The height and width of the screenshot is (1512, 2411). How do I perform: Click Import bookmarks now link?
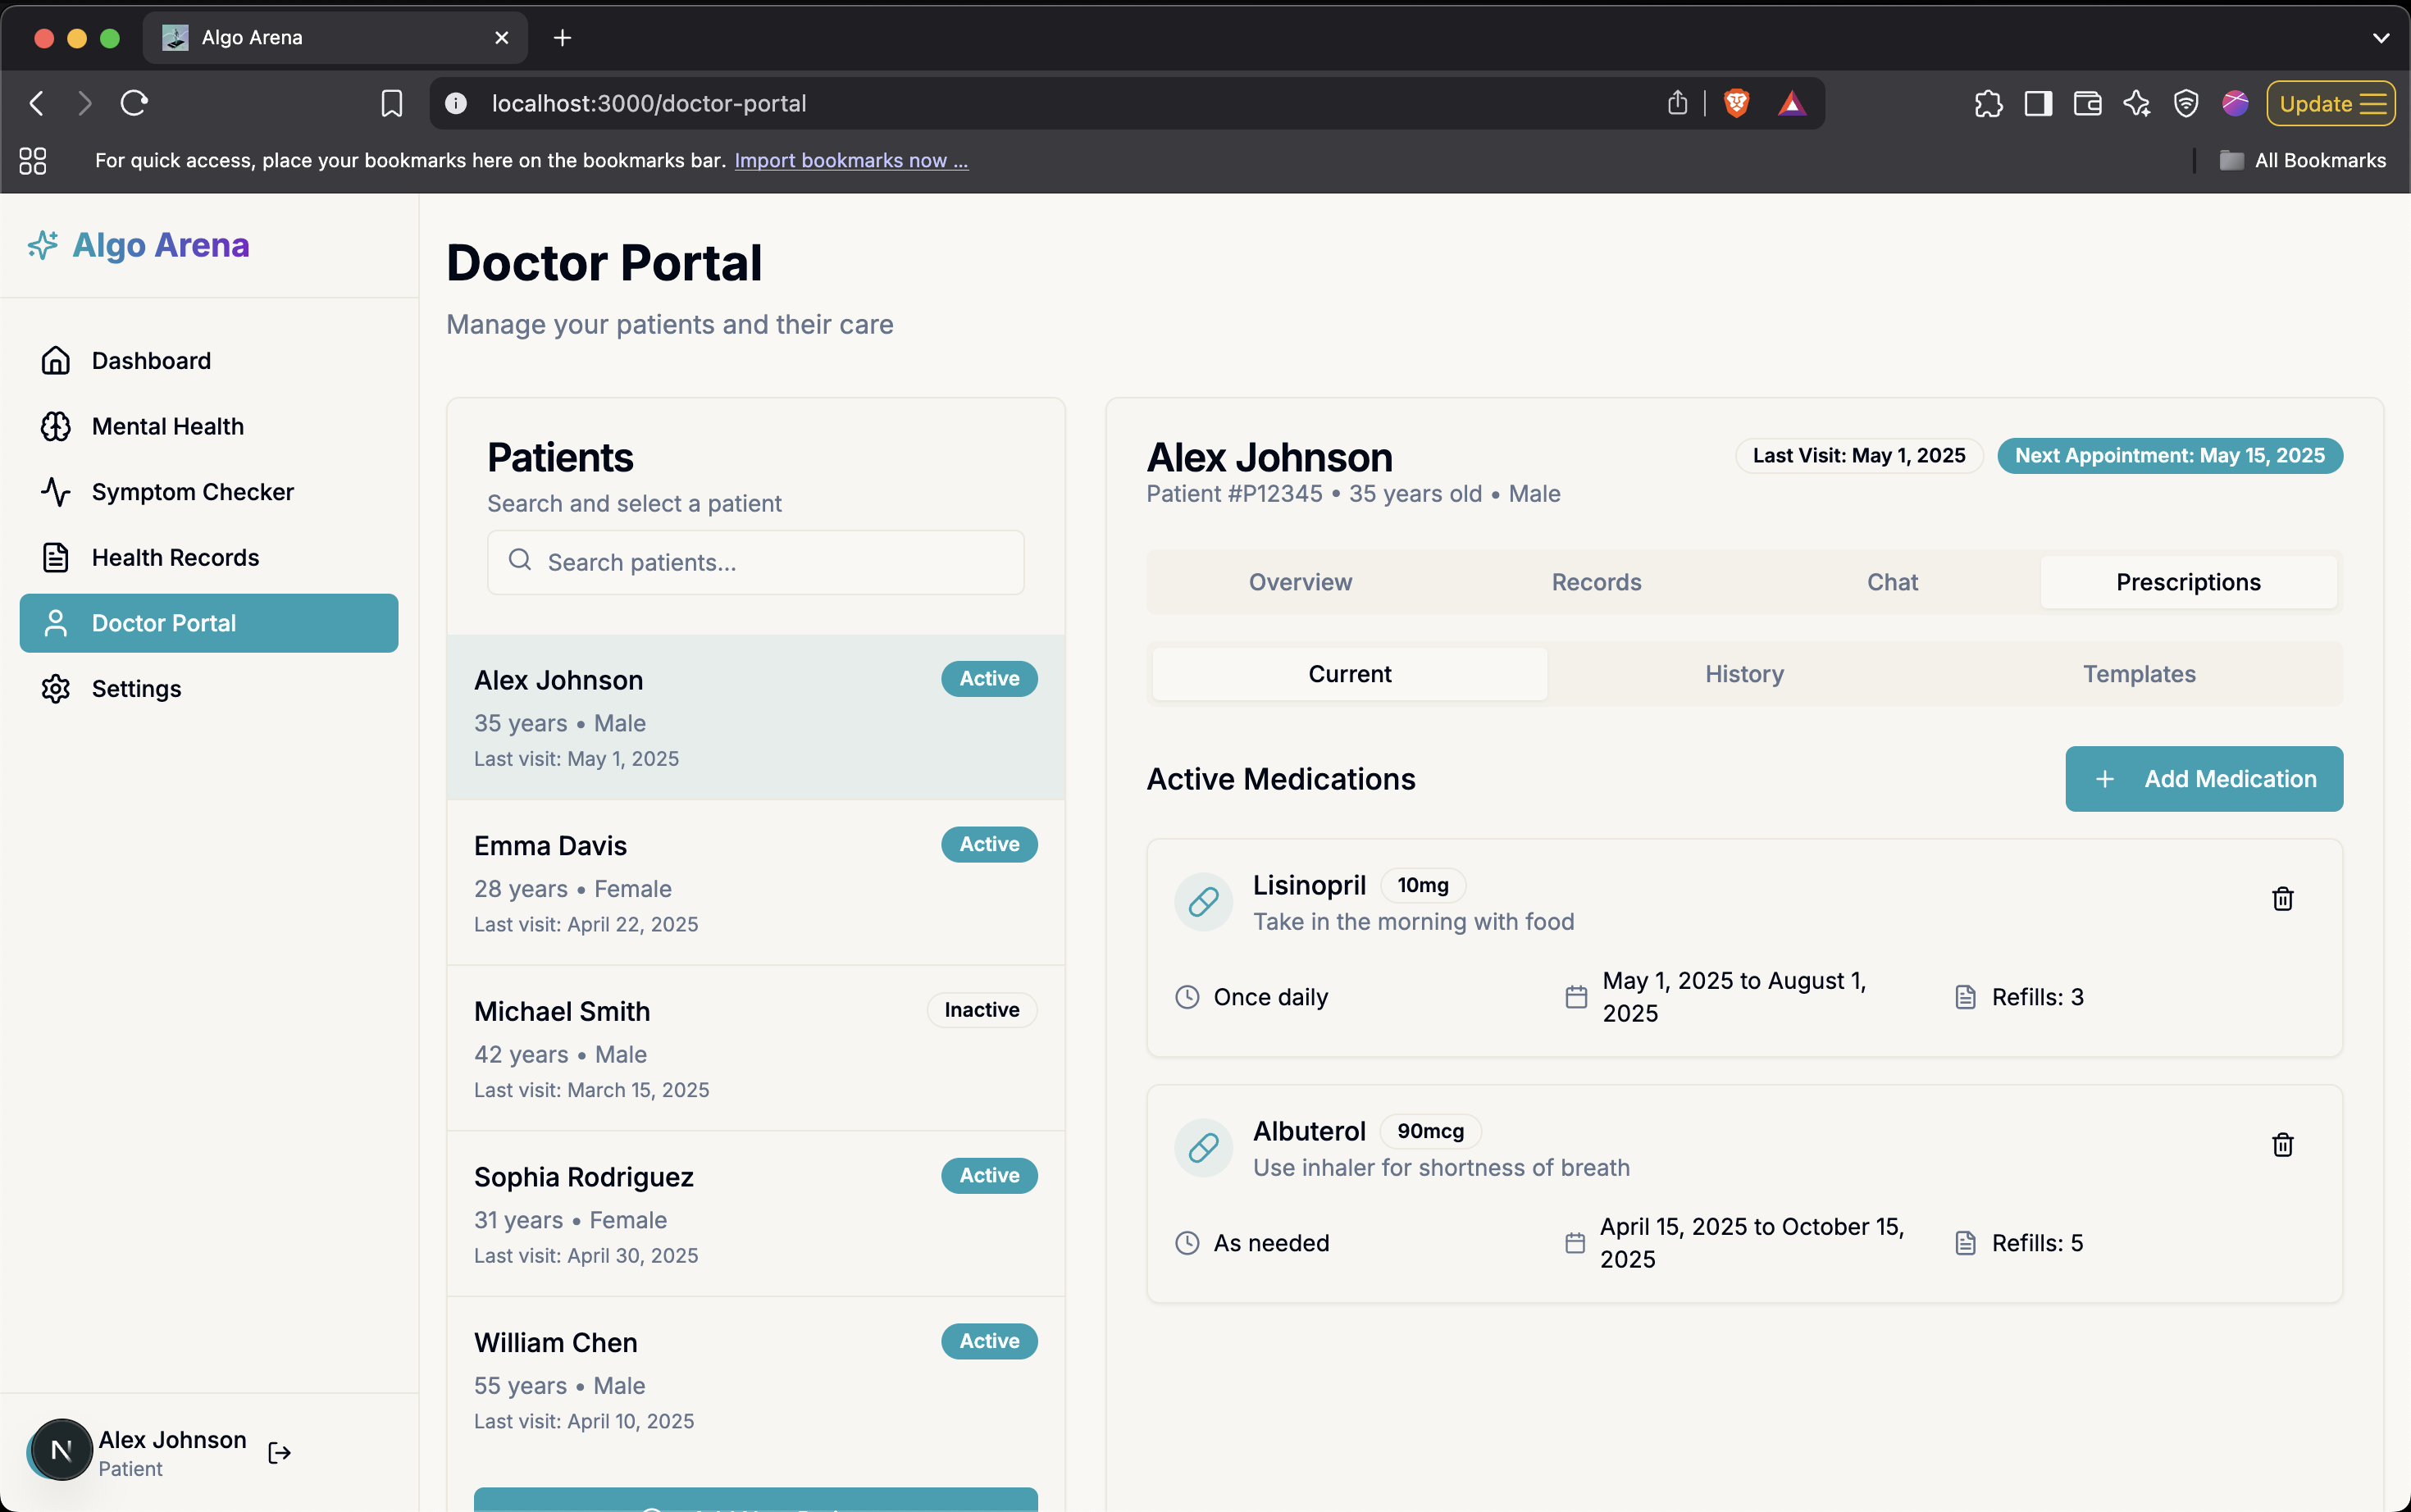(x=850, y=160)
